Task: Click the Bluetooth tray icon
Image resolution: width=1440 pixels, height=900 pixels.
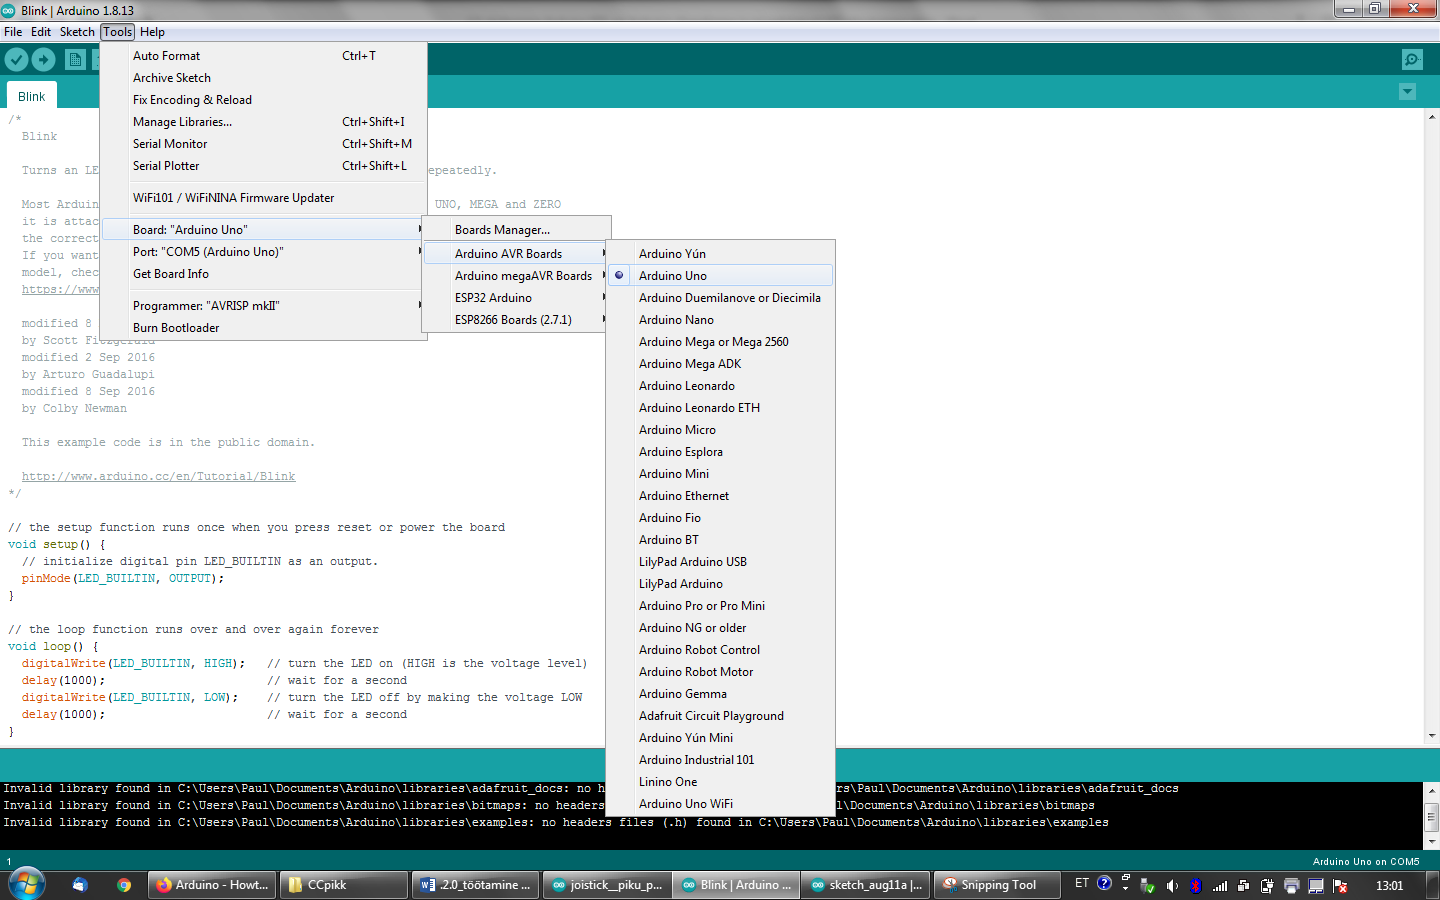Action: (x=1195, y=885)
